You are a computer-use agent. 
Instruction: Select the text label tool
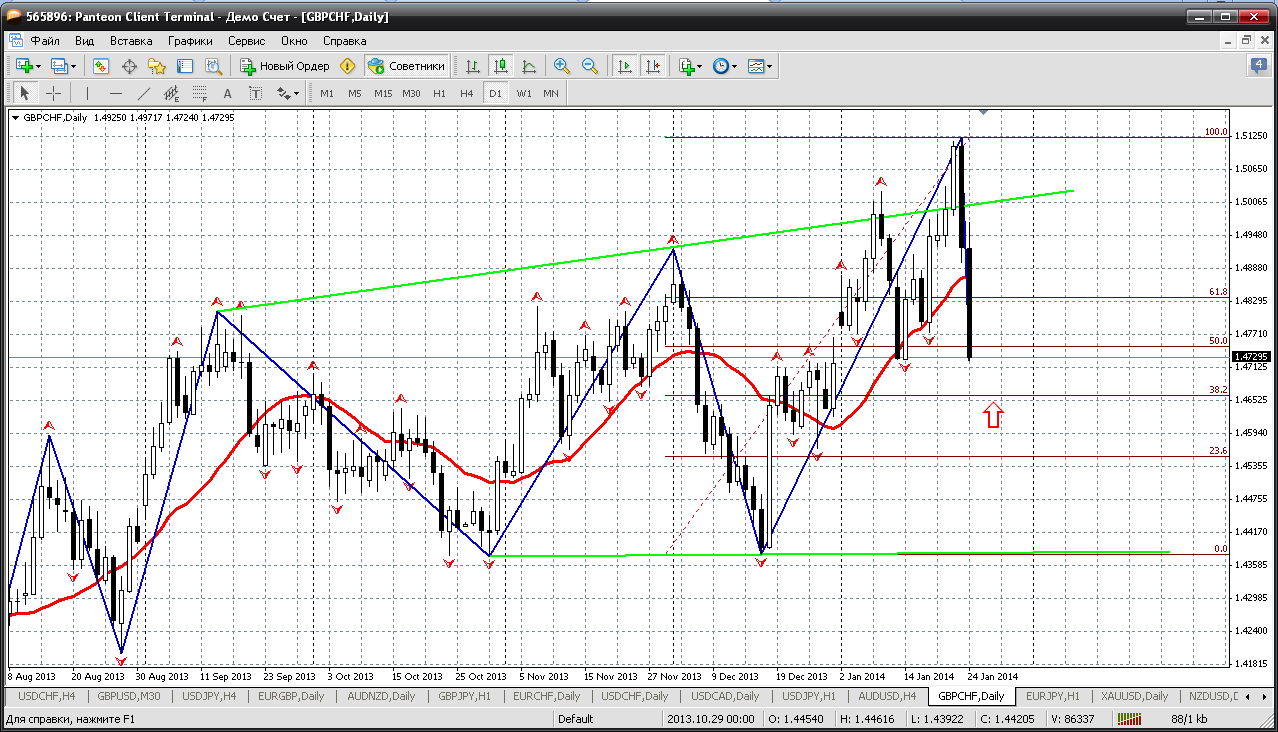pyautogui.click(x=255, y=93)
